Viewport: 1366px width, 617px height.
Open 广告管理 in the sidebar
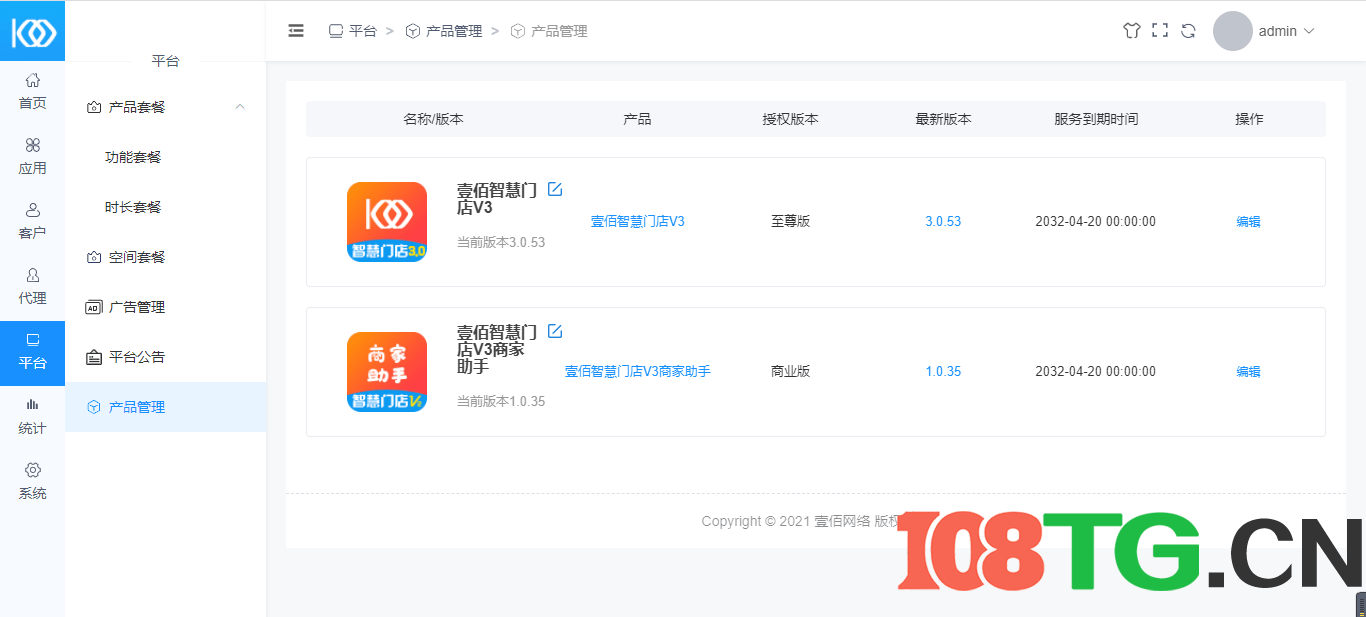137,307
